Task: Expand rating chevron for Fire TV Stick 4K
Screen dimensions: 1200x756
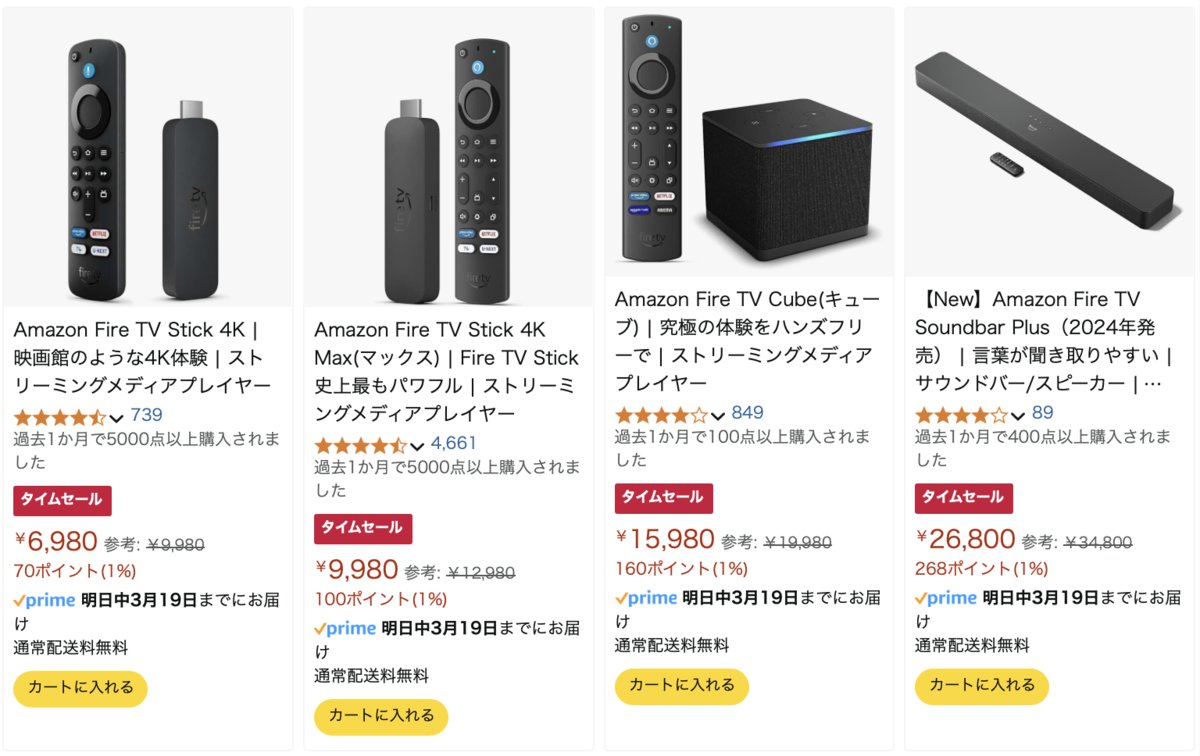Action: 117,417
